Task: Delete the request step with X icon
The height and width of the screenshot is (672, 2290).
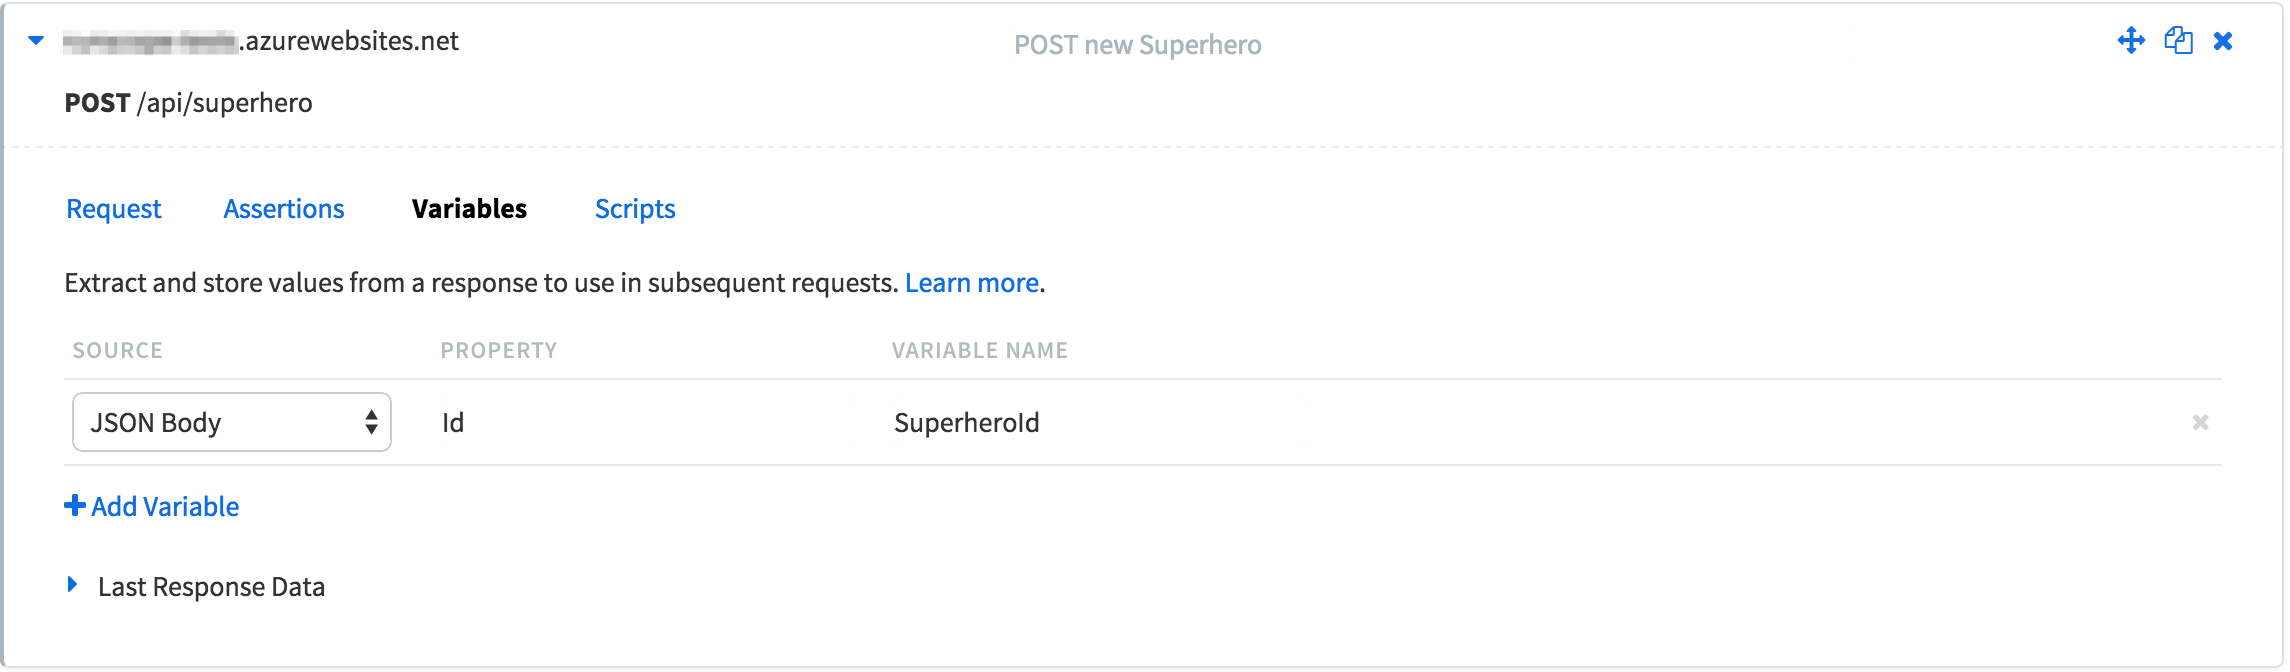Action: 2223,41
